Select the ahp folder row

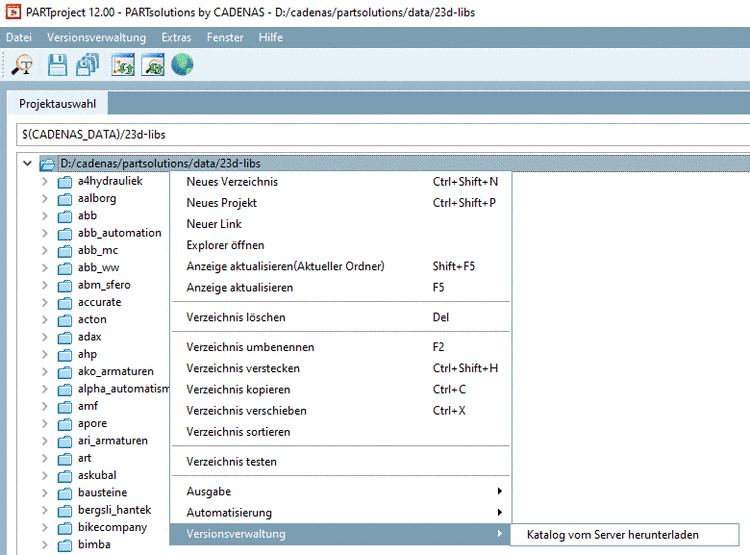click(x=87, y=354)
